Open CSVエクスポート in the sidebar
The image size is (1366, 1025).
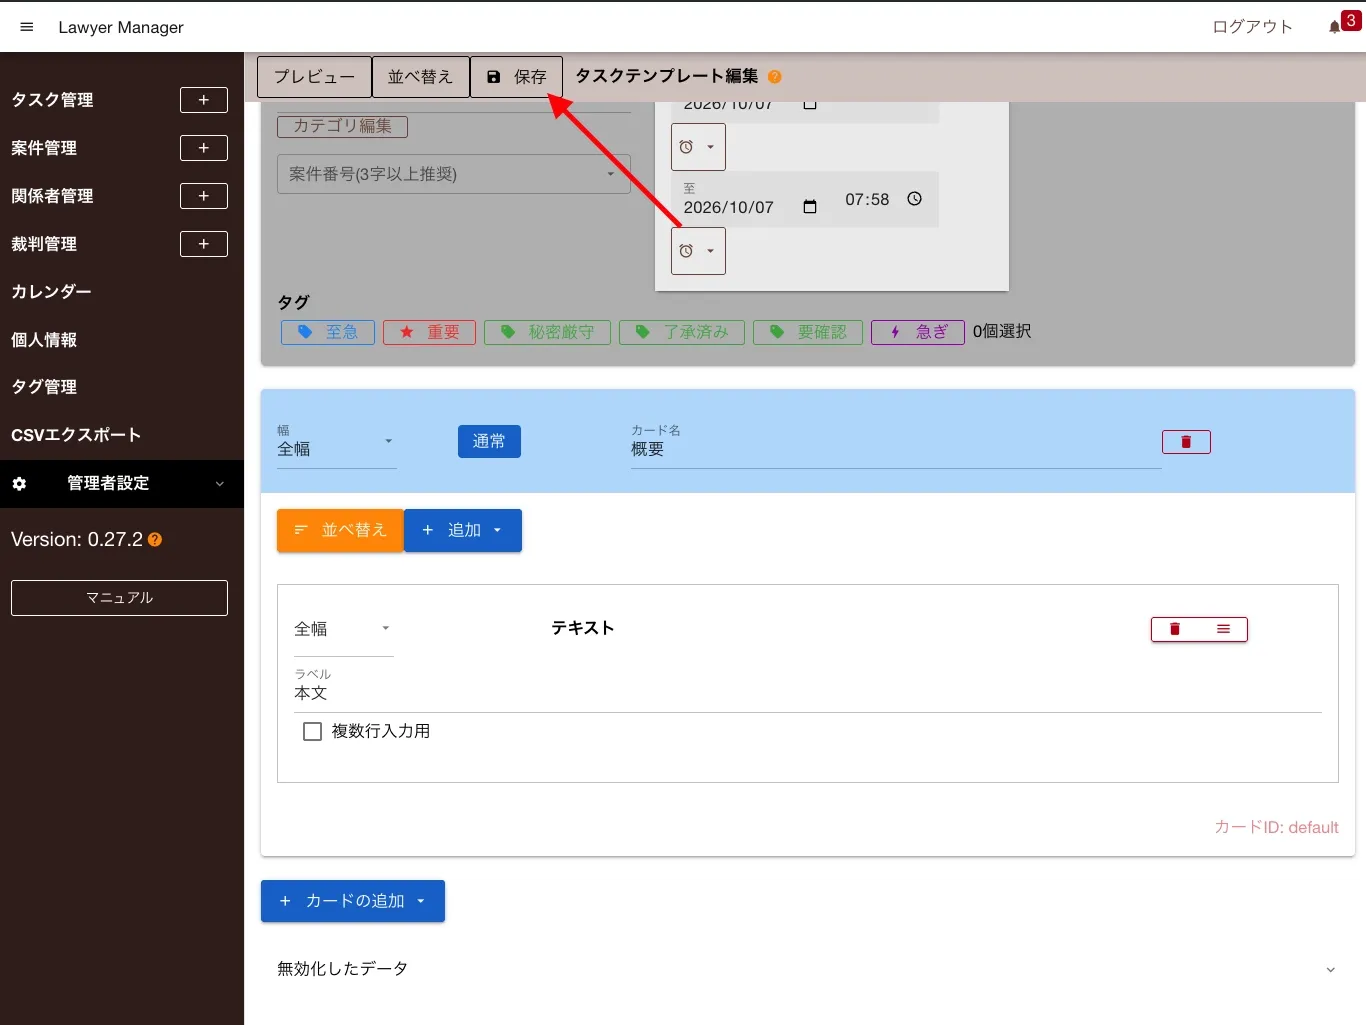[76, 435]
